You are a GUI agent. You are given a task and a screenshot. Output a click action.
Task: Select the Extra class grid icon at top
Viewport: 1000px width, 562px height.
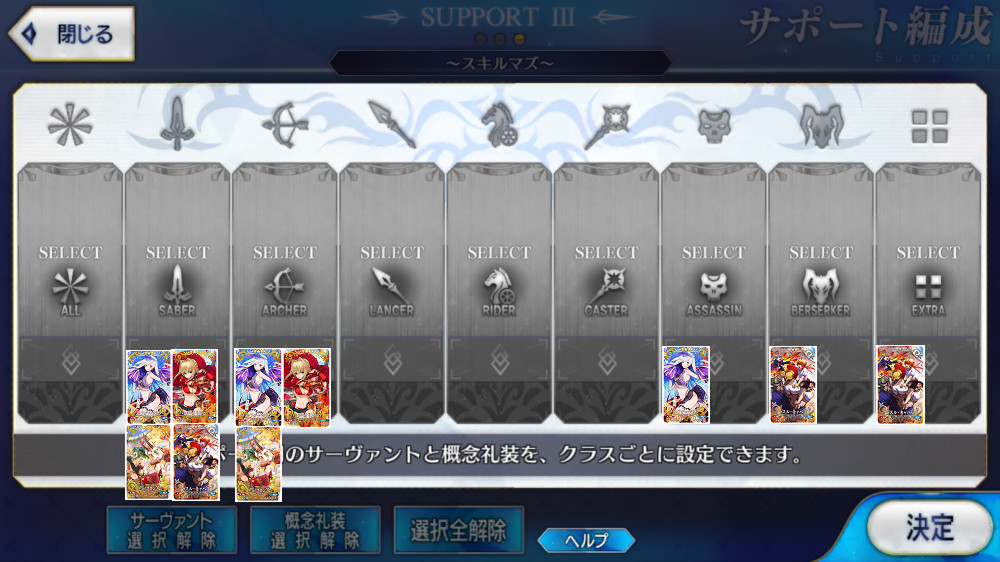[929, 126]
